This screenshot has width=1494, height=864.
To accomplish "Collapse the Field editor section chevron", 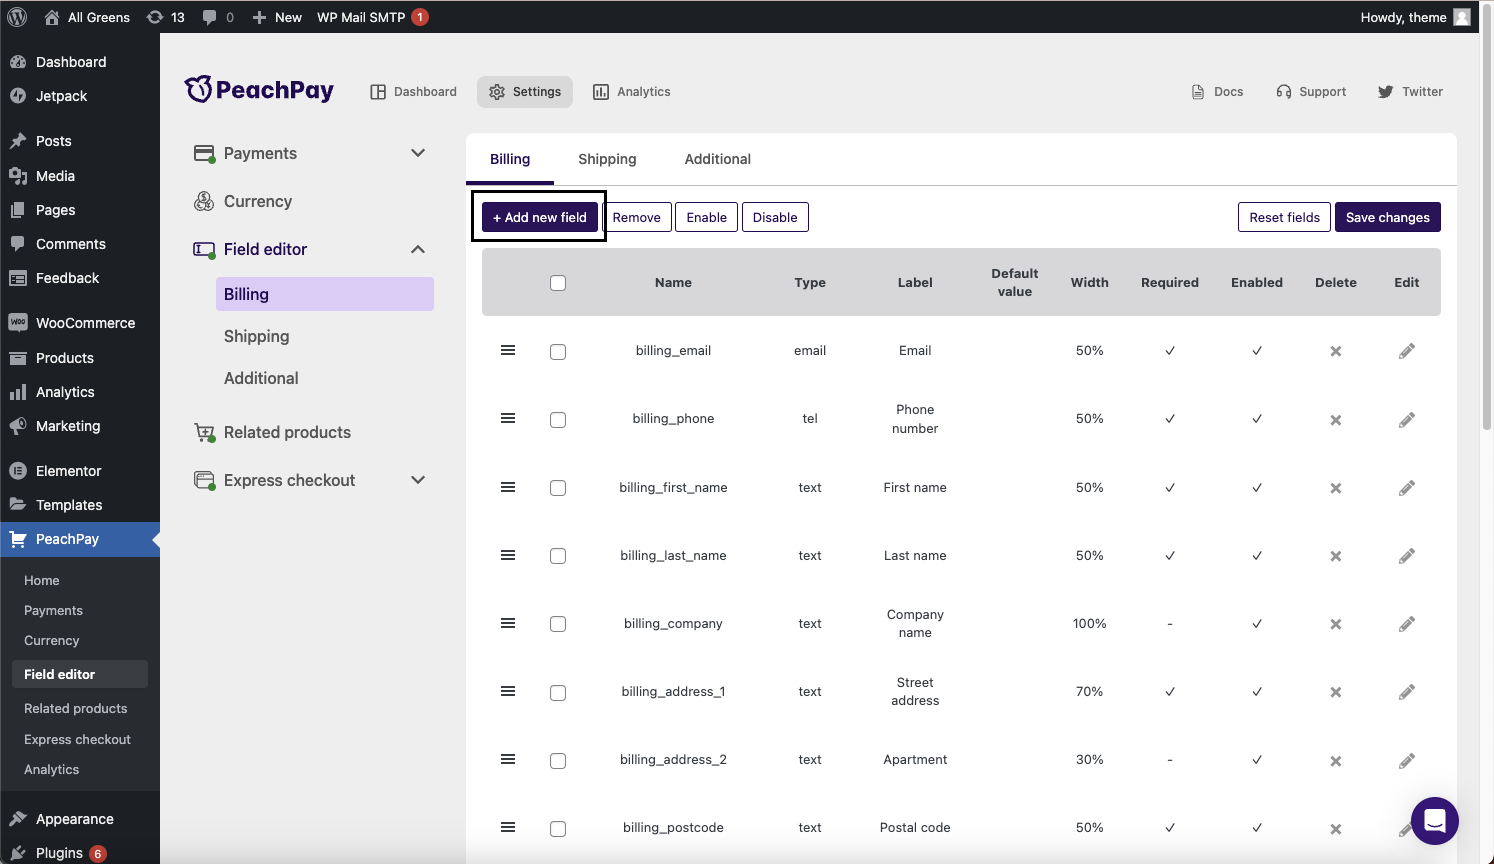I will pos(418,249).
